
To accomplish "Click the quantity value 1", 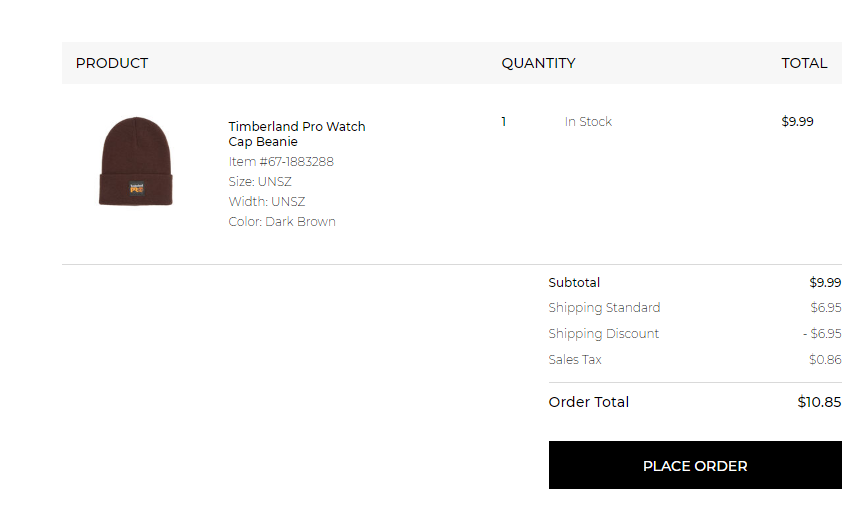I will [x=504, y=122].
